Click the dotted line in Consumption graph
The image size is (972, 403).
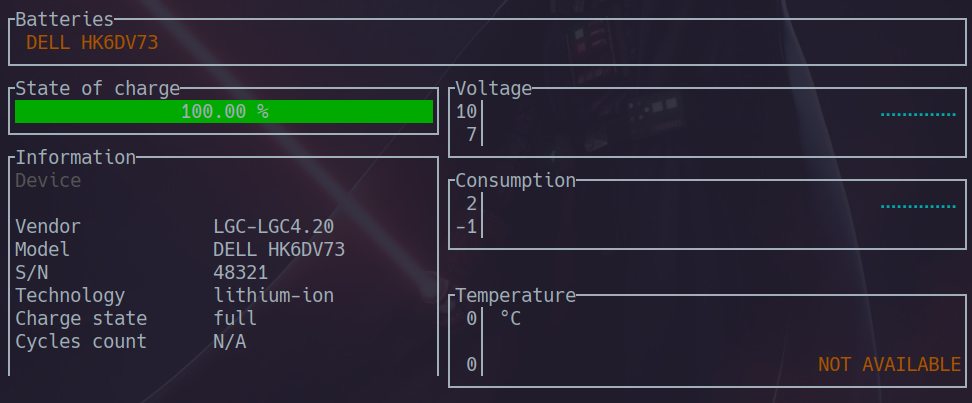point(918,207)
